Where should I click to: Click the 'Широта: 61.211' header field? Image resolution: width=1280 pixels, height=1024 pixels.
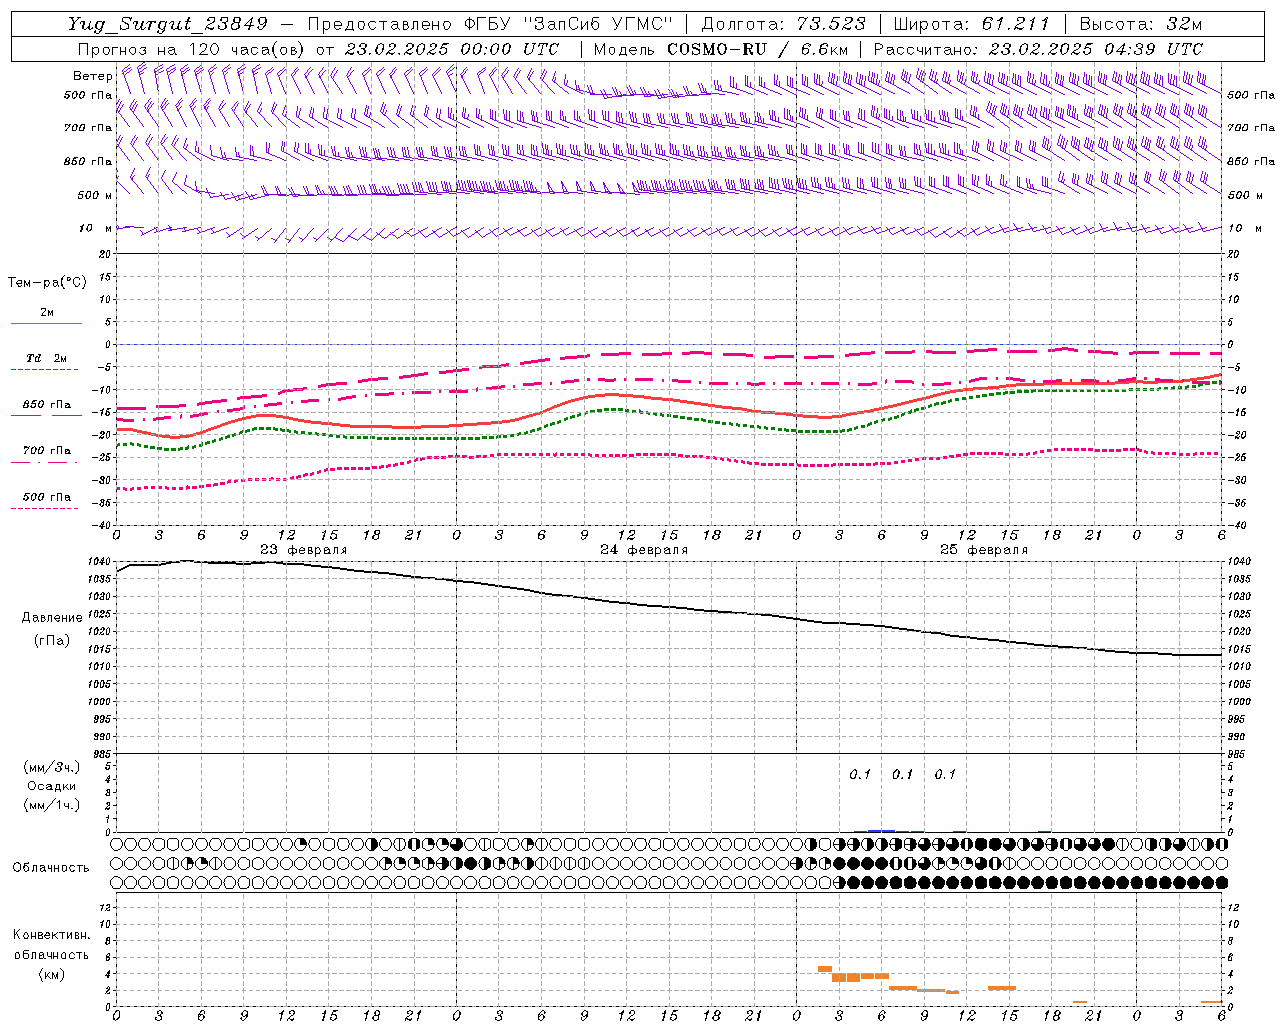(971, 24)
